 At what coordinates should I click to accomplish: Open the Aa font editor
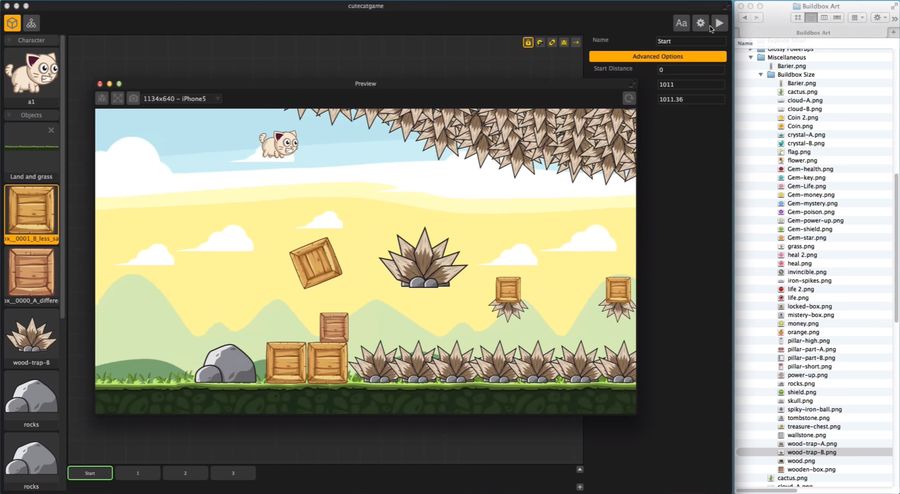pos(681,22)
